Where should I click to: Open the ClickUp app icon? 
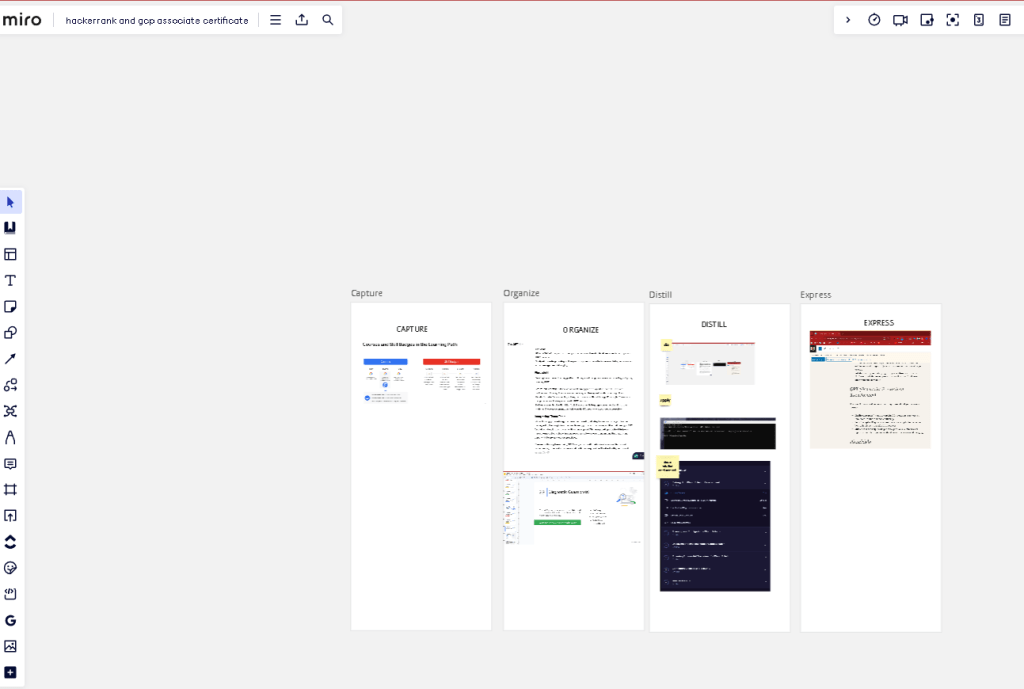(10, 542)
